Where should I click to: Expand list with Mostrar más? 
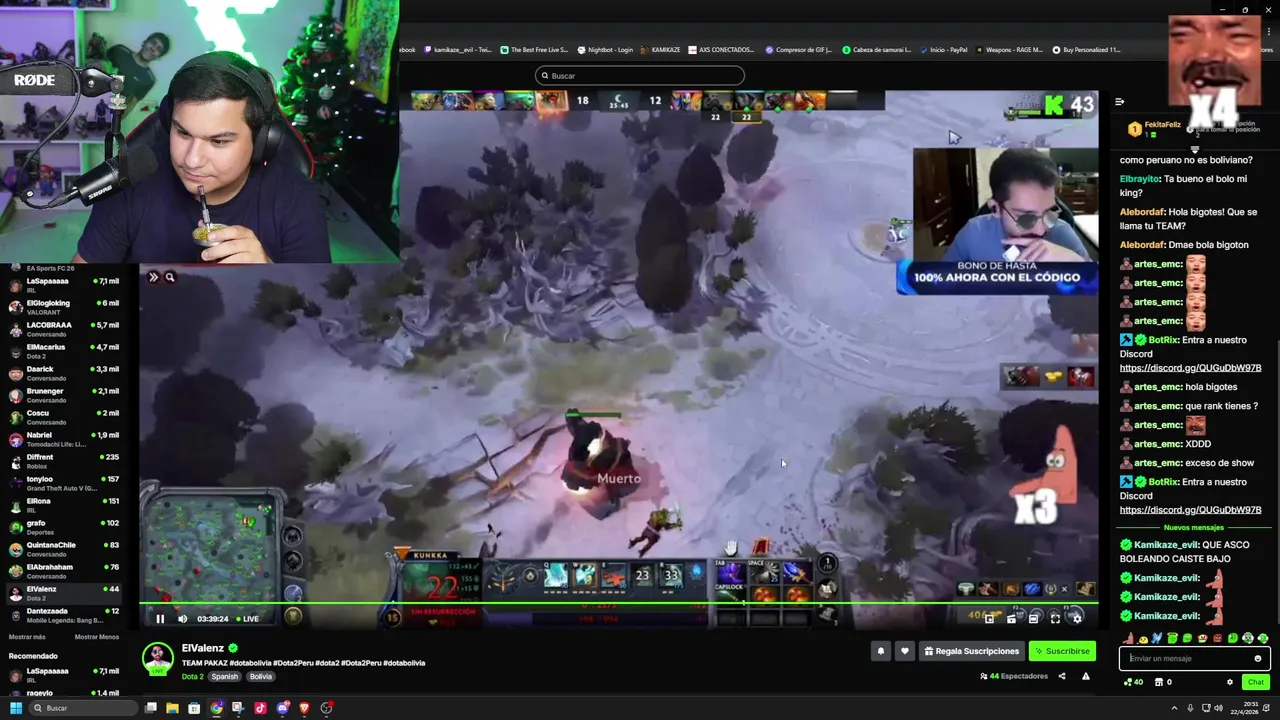(x=27, y=637)
